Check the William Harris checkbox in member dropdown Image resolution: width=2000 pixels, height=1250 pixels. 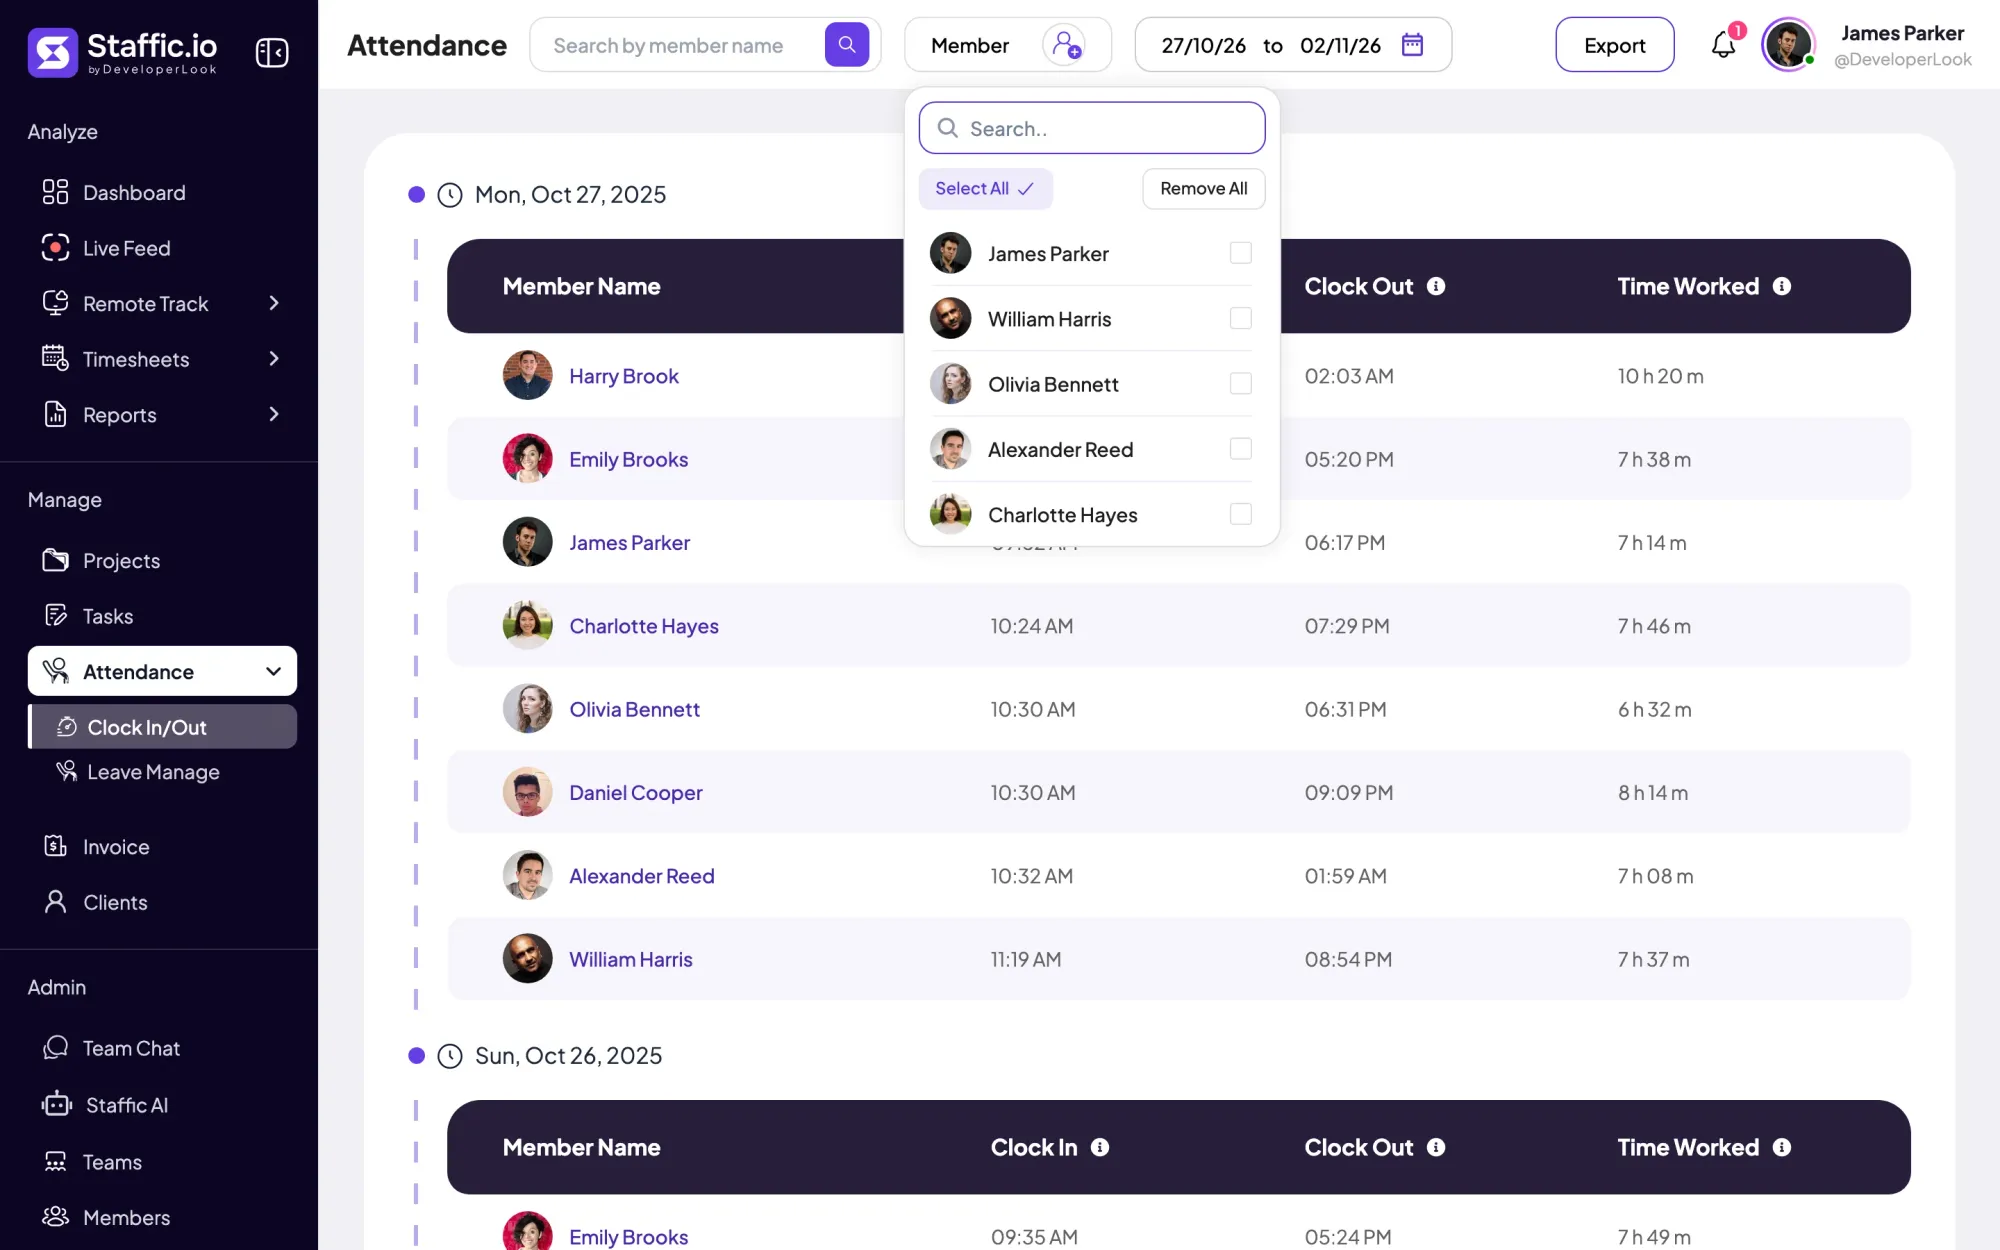pos(1240,318)
